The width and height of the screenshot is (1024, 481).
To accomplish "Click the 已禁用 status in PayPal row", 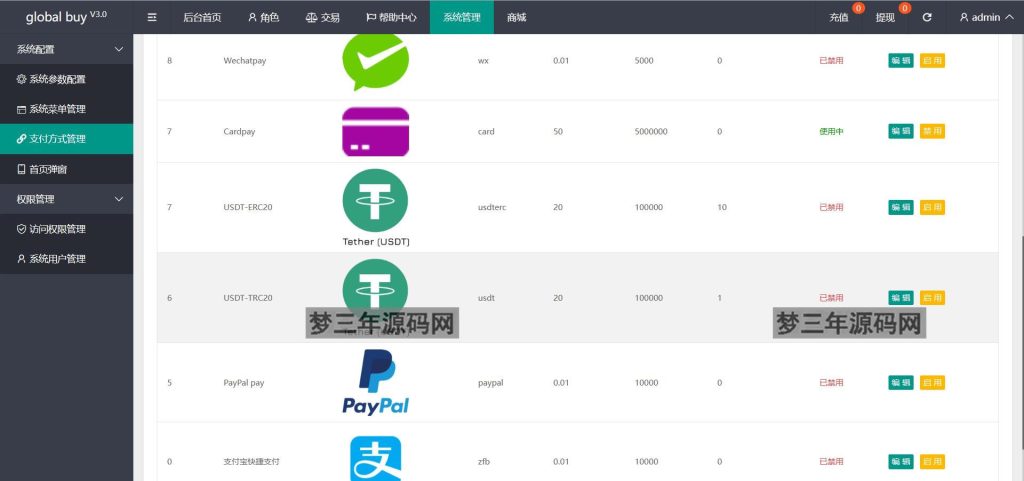I will click(x=831, y=382).
